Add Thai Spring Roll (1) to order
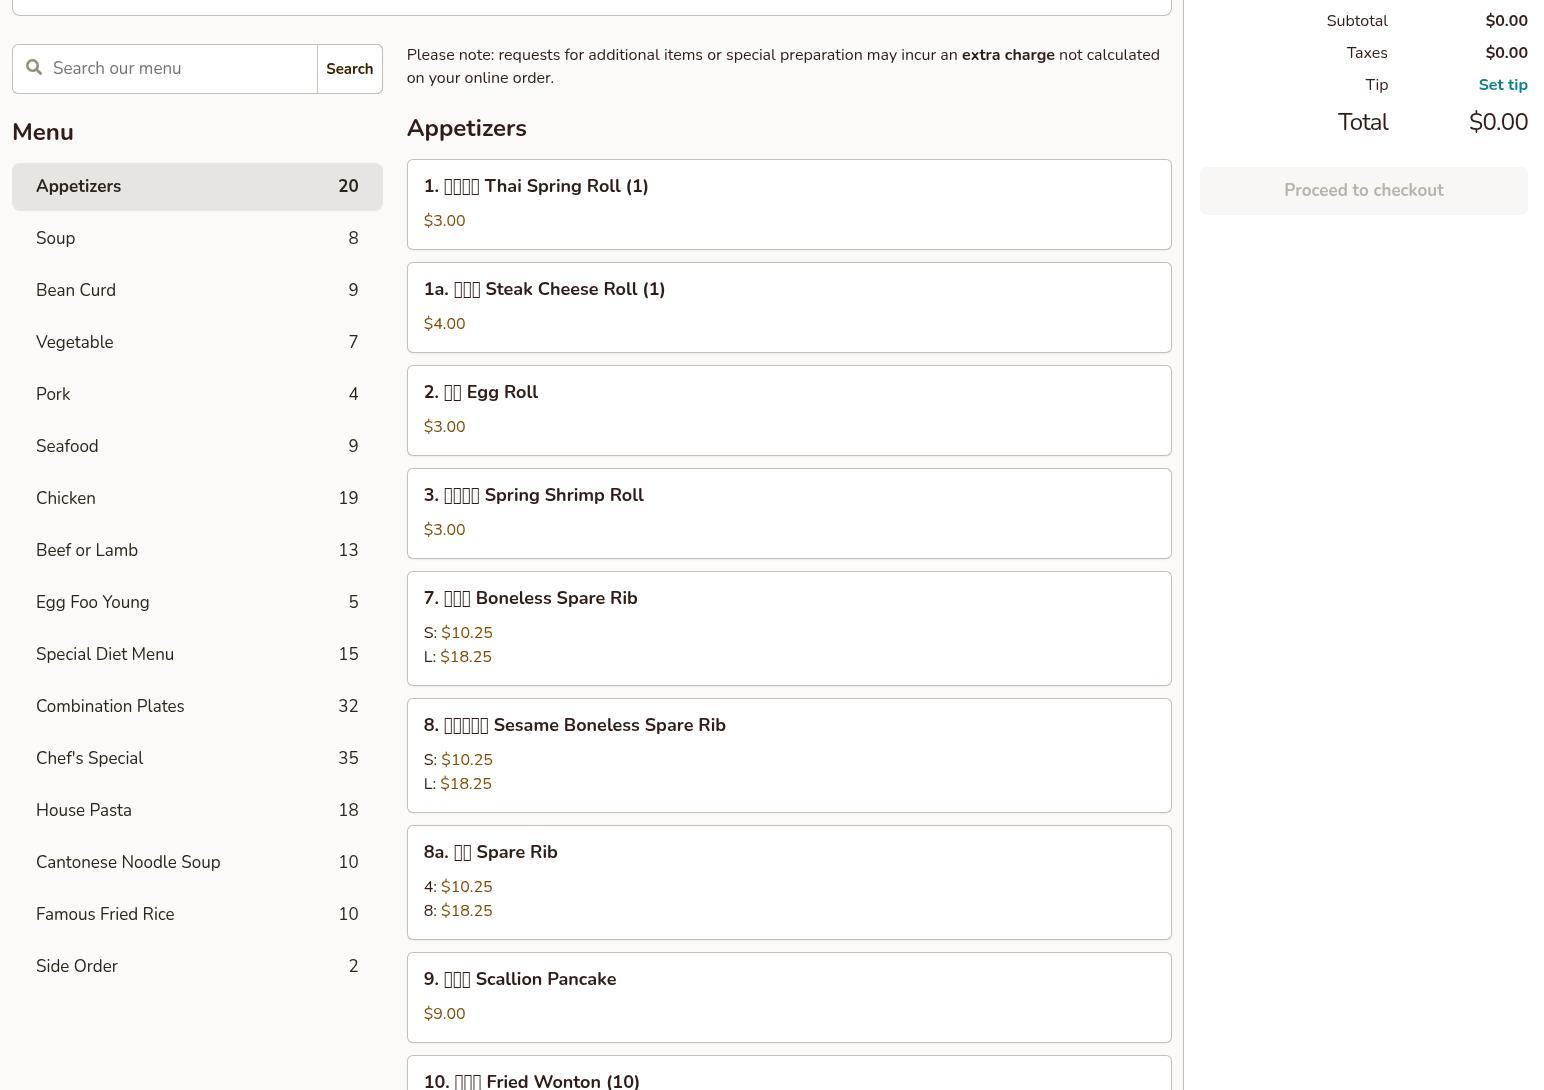Viewport: 1544px width, 1090px height. 789,204
